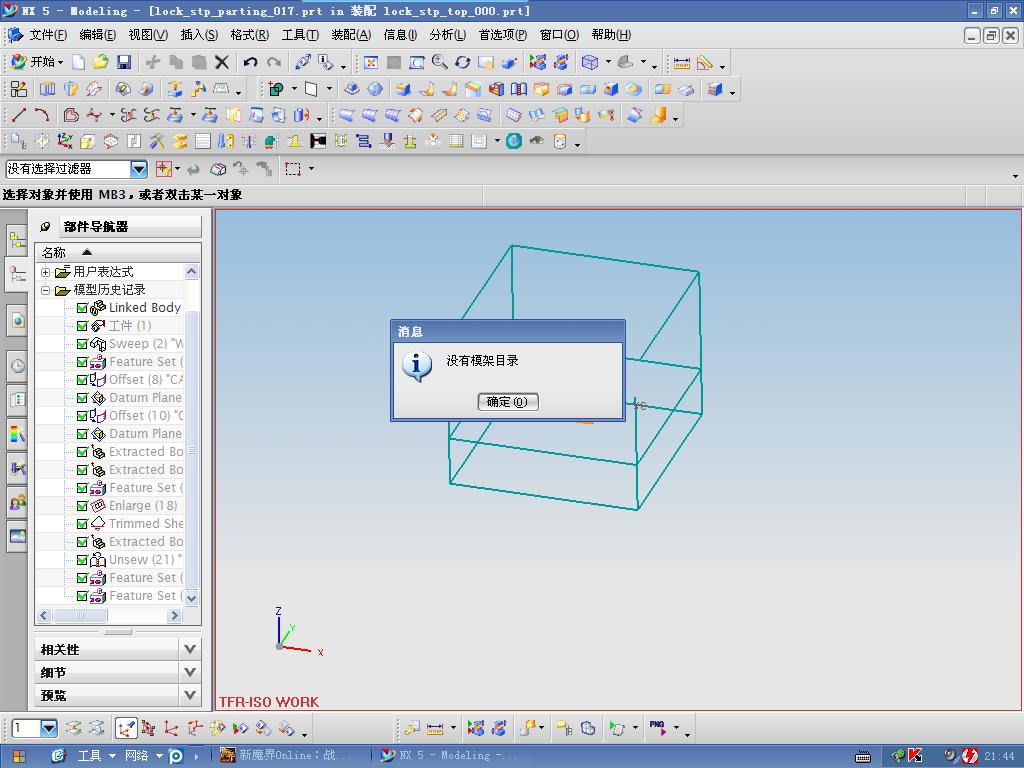
Task: Click the Sketch icon in feature toolbar
Action: point(18,89)
